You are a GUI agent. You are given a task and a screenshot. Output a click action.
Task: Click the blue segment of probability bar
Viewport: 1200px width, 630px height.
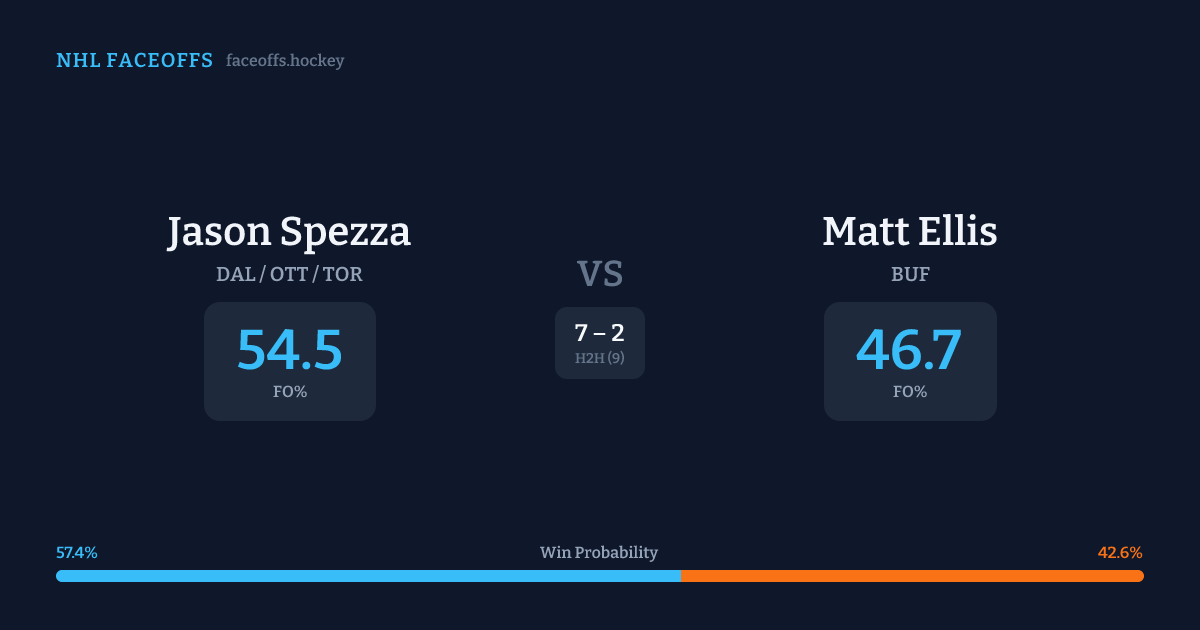[x=368, y=576]
